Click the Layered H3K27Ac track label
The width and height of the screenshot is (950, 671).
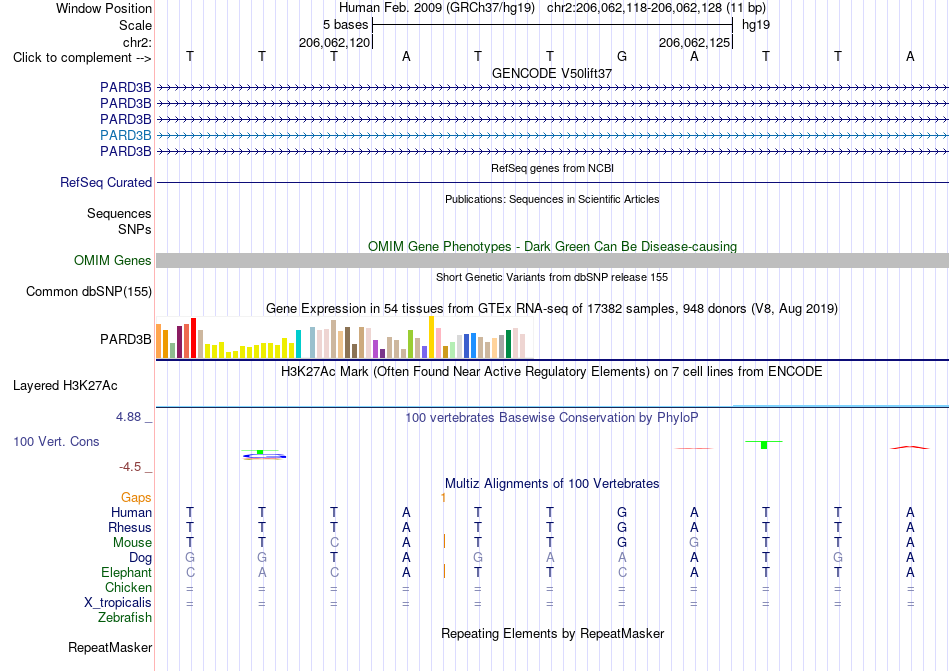click(x=65, y=386)
